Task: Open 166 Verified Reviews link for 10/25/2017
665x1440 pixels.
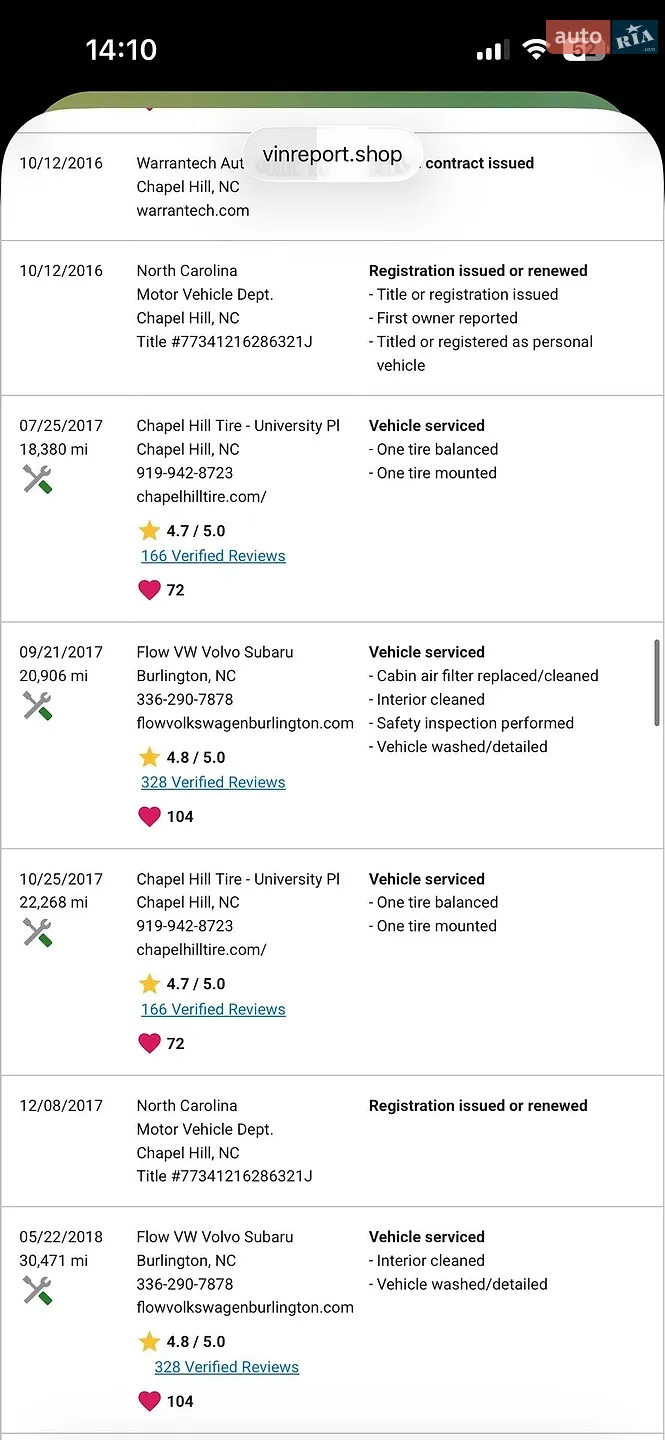Action: [213, 1009]
